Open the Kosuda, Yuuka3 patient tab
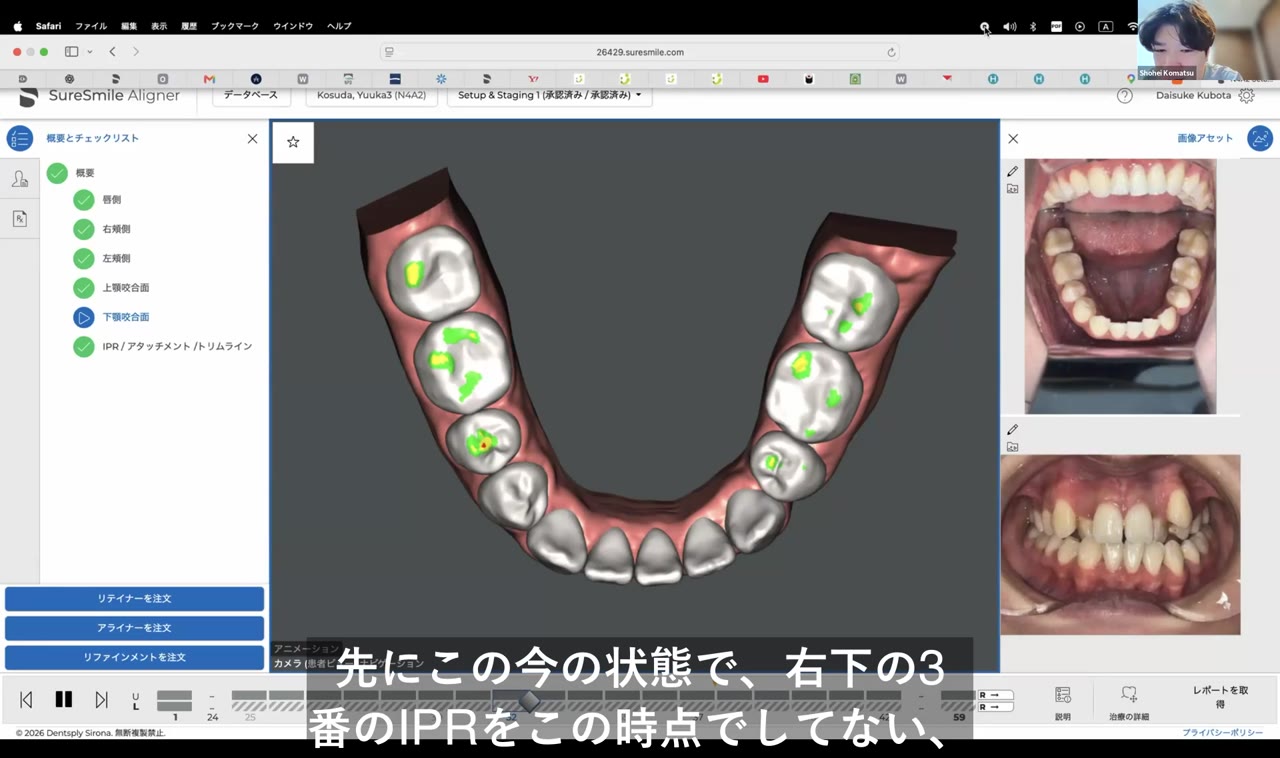 click(x=371, y=95)
